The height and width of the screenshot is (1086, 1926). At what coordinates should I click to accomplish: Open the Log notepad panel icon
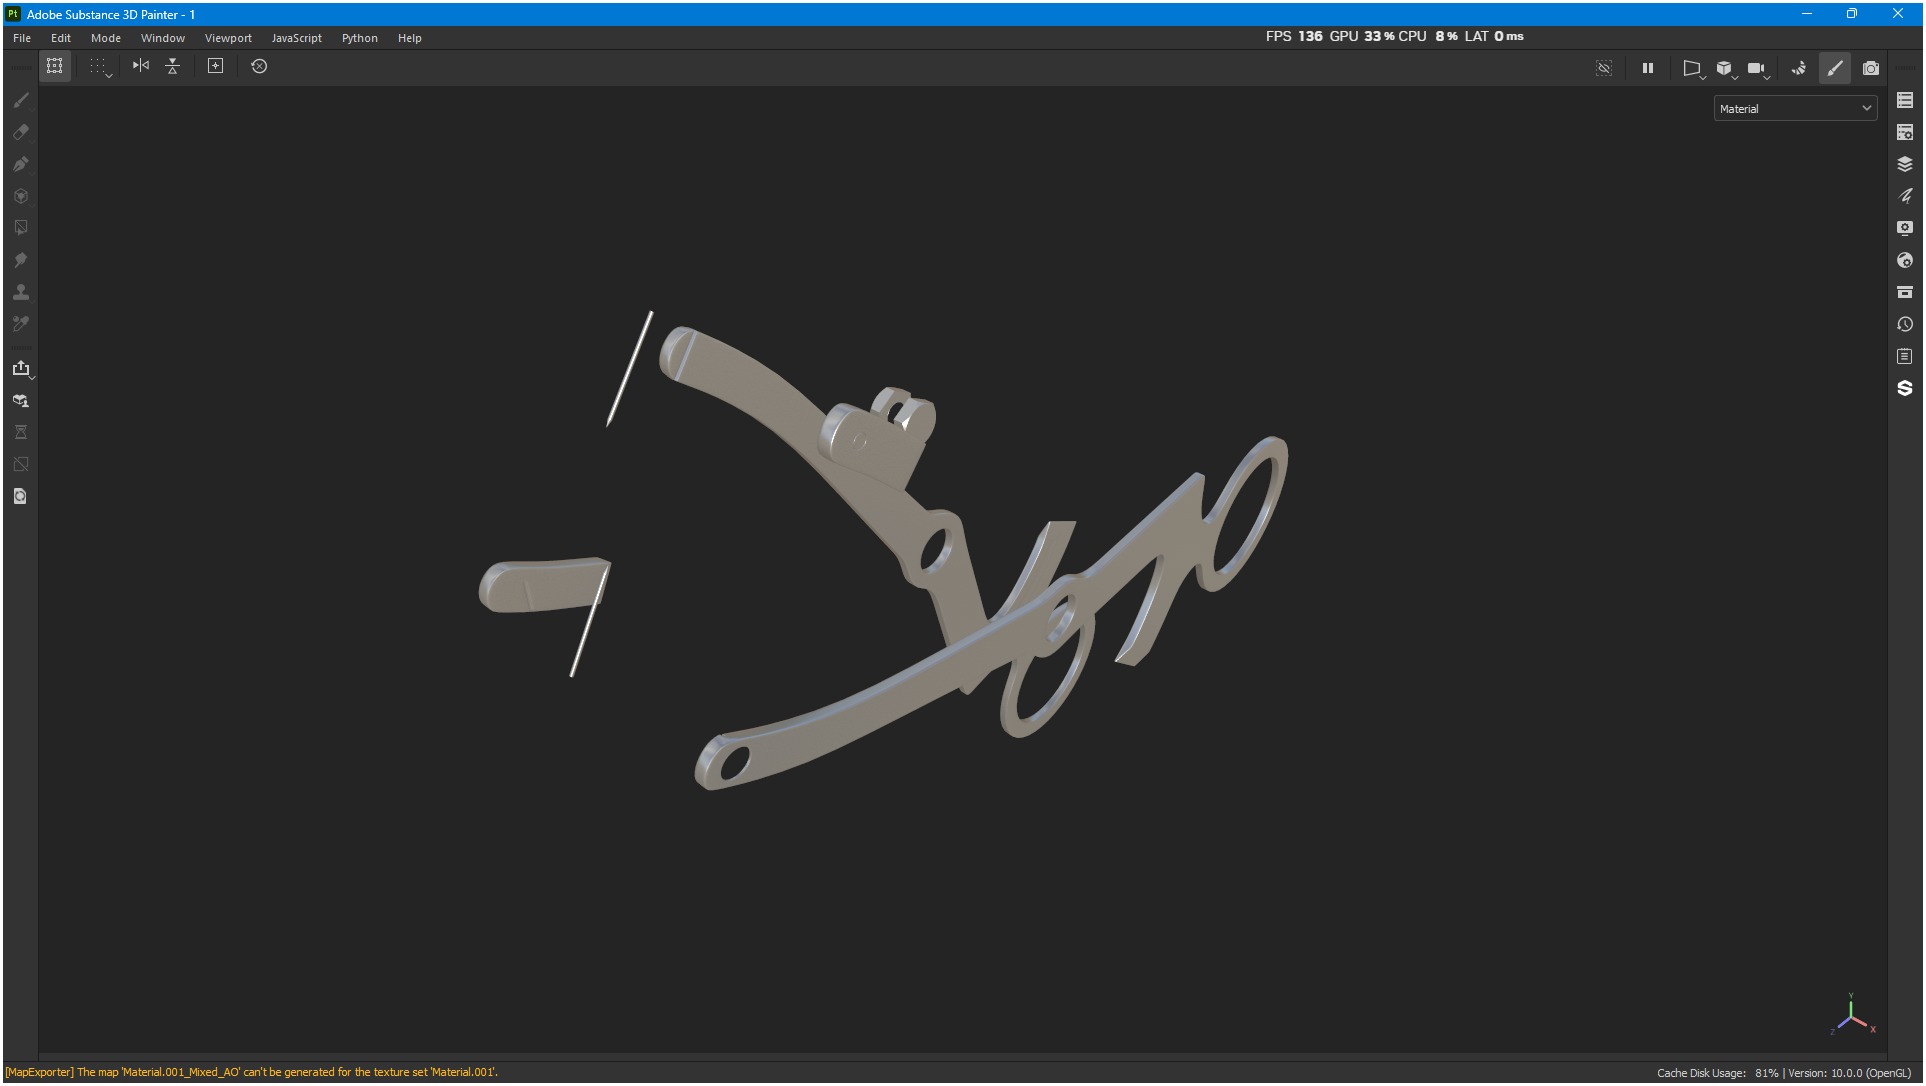tap(1905, 356)
